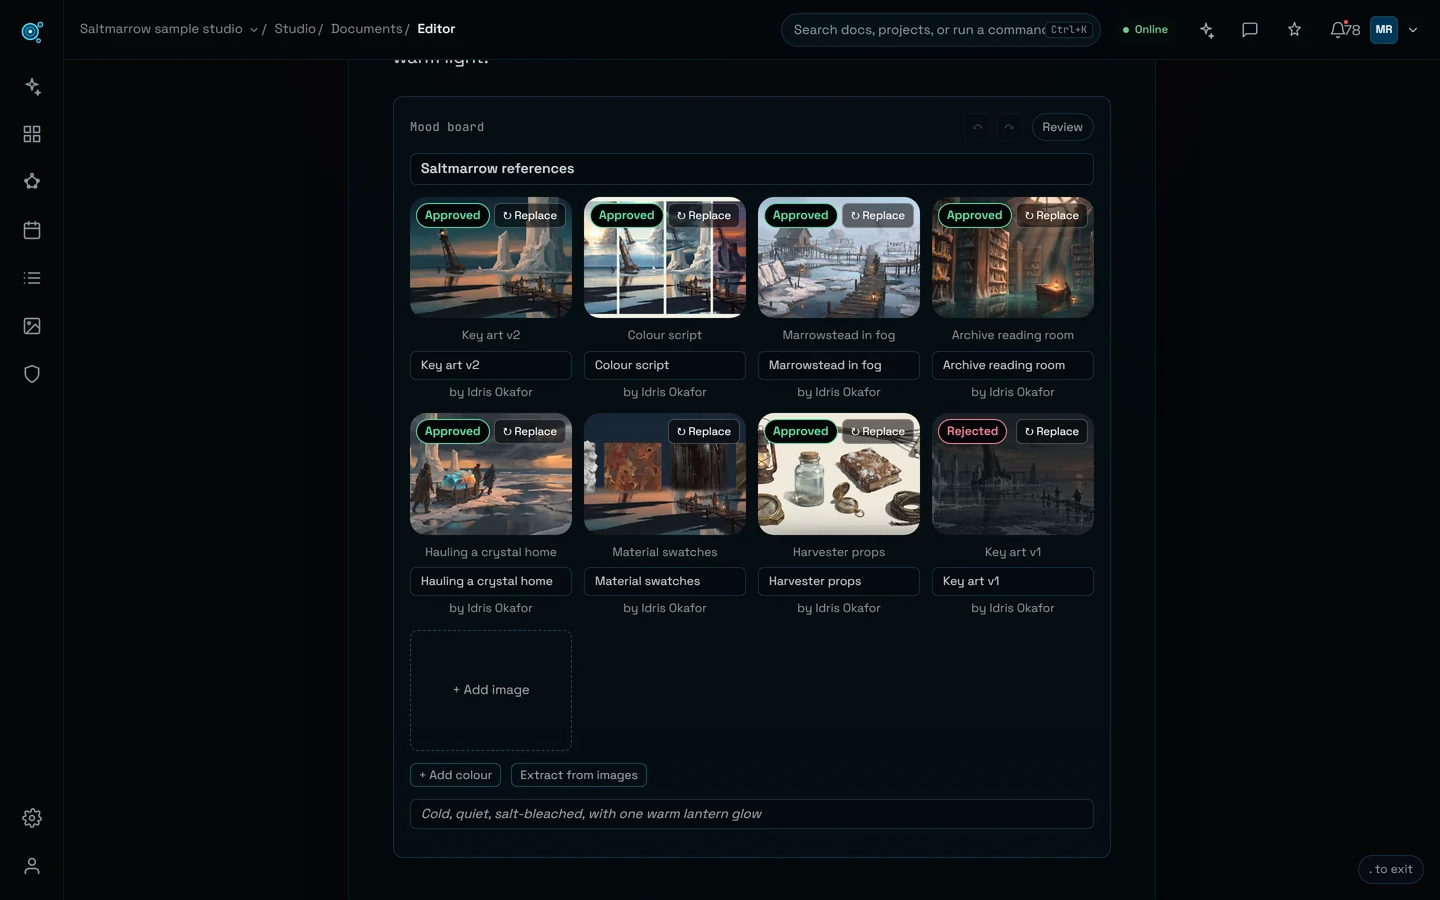The width and height of the screenshot is (1440, 900).
Task: Click the Colour script caption input field
Action: (665, 365)
